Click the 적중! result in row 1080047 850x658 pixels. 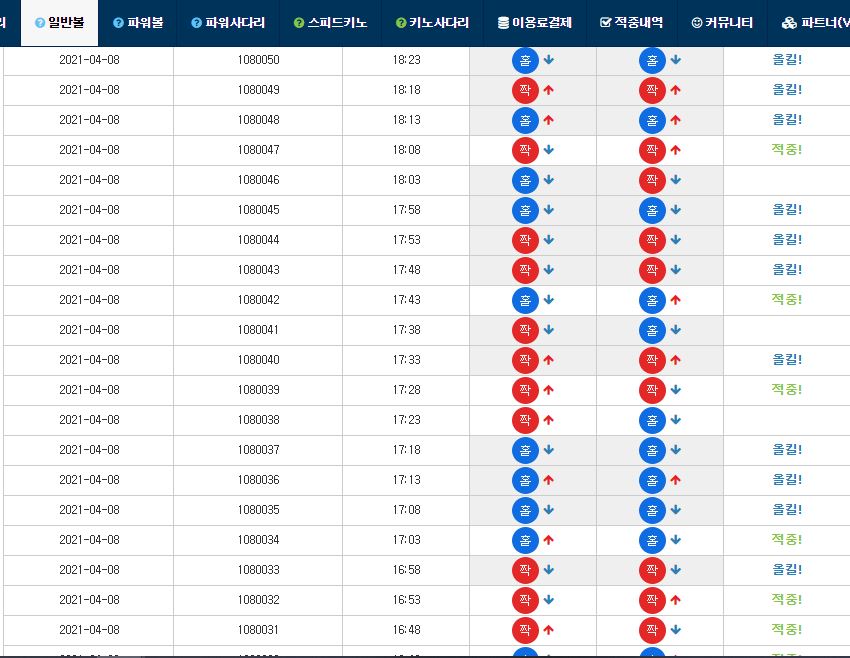coord(787,150)
